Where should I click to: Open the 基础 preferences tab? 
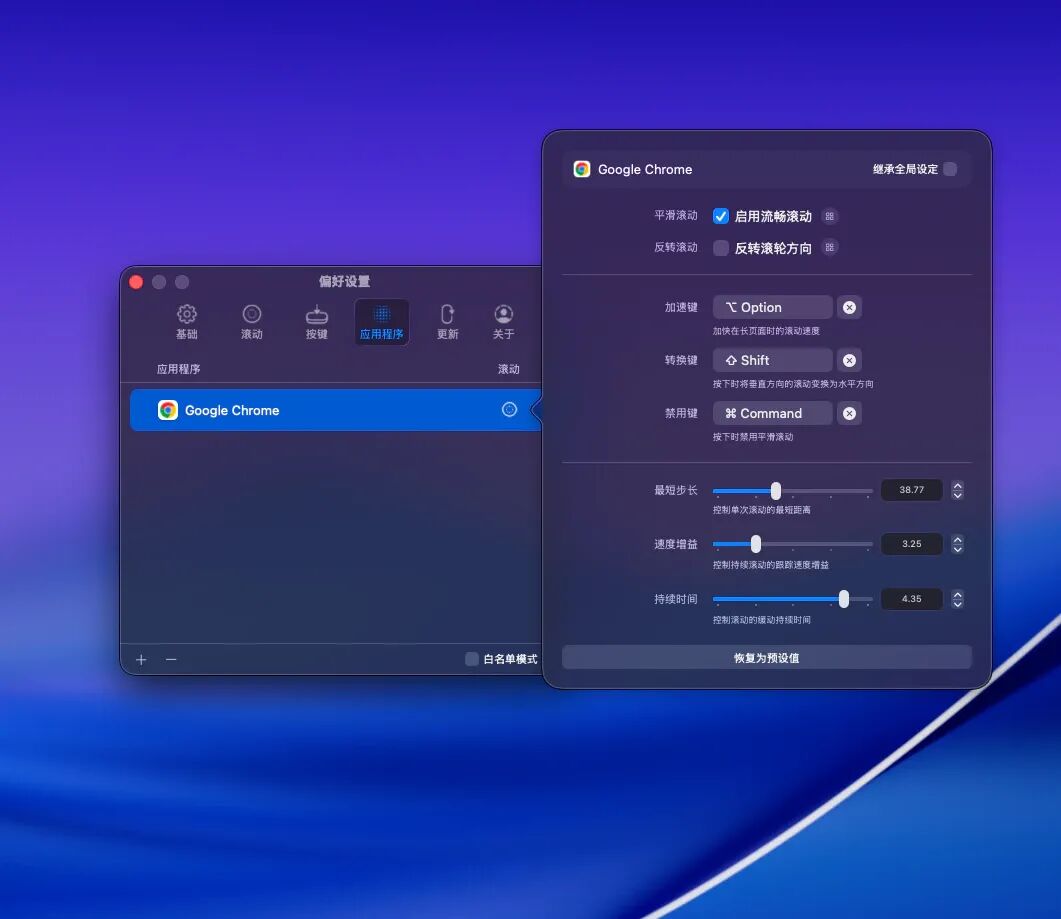click(187, 321)
